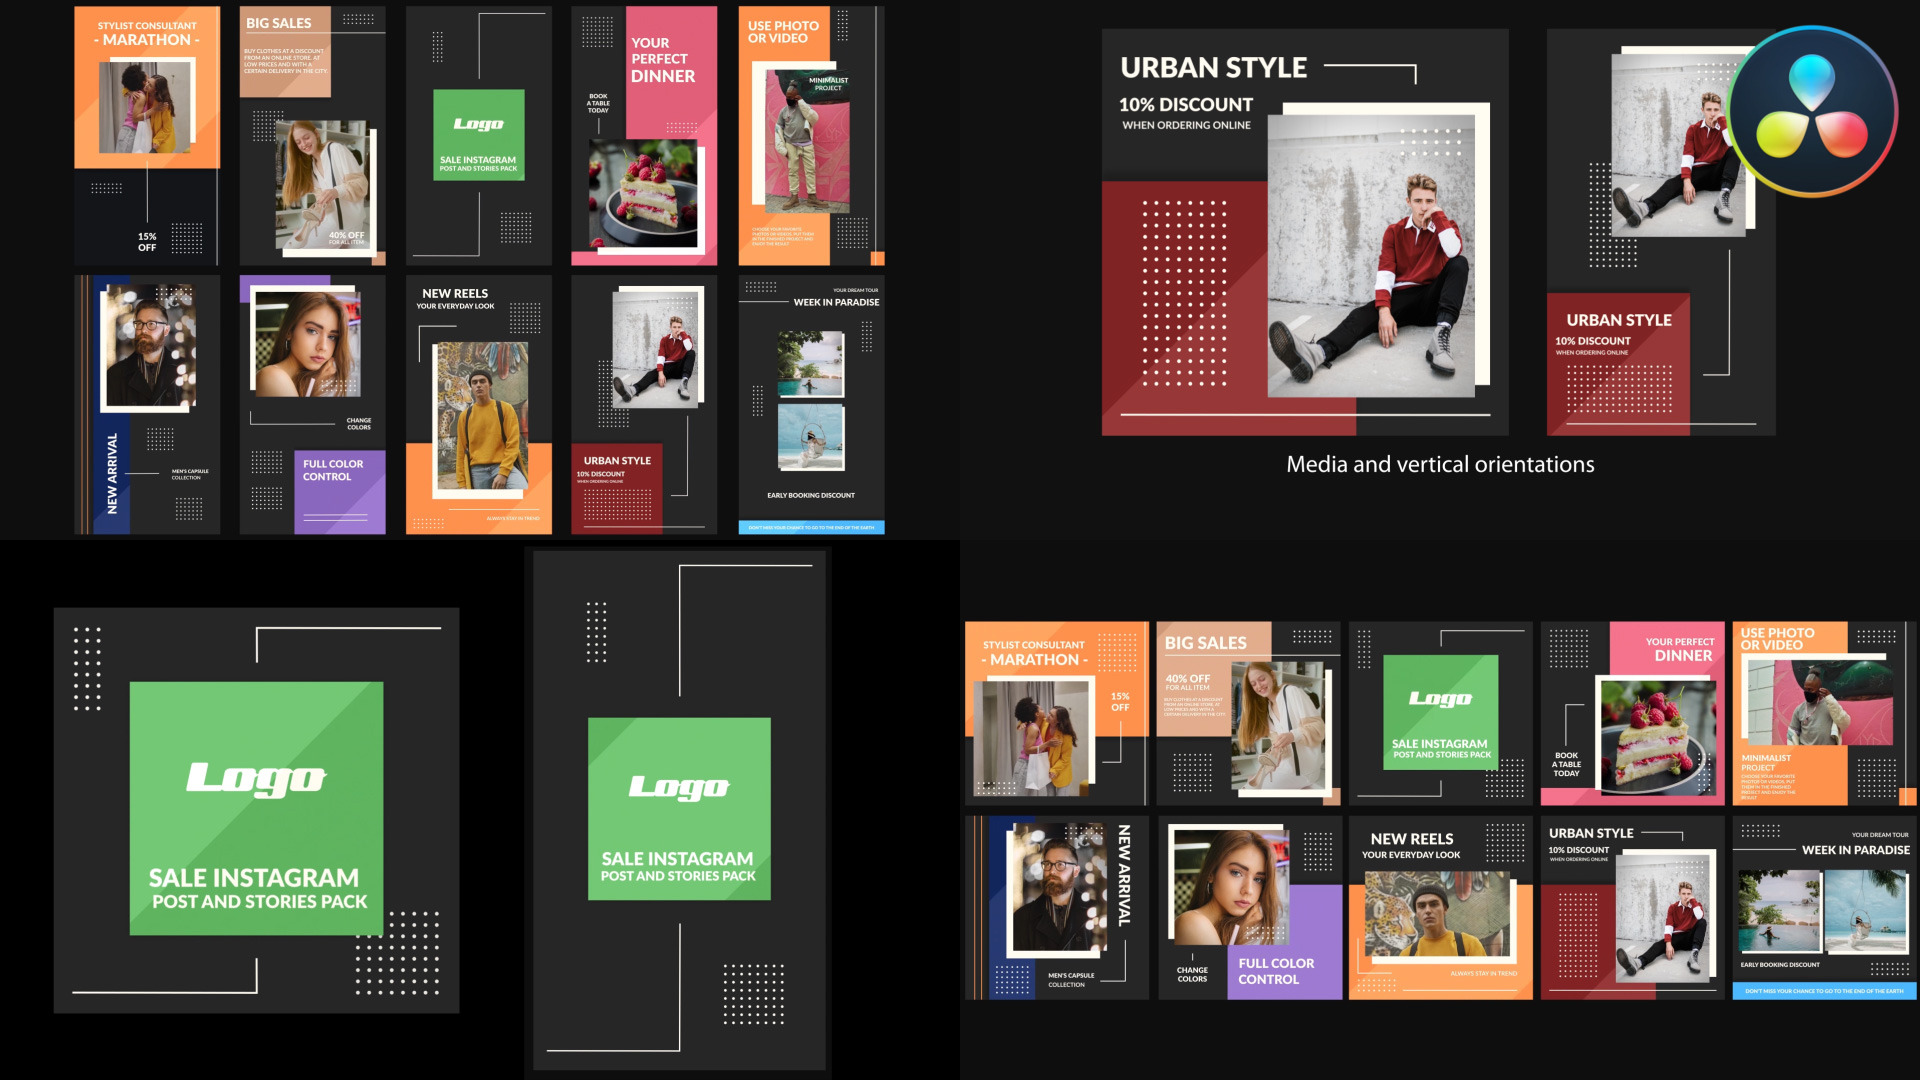
Task: Select the New Reels square post thumbnail
Action: tap(1440, 907)
